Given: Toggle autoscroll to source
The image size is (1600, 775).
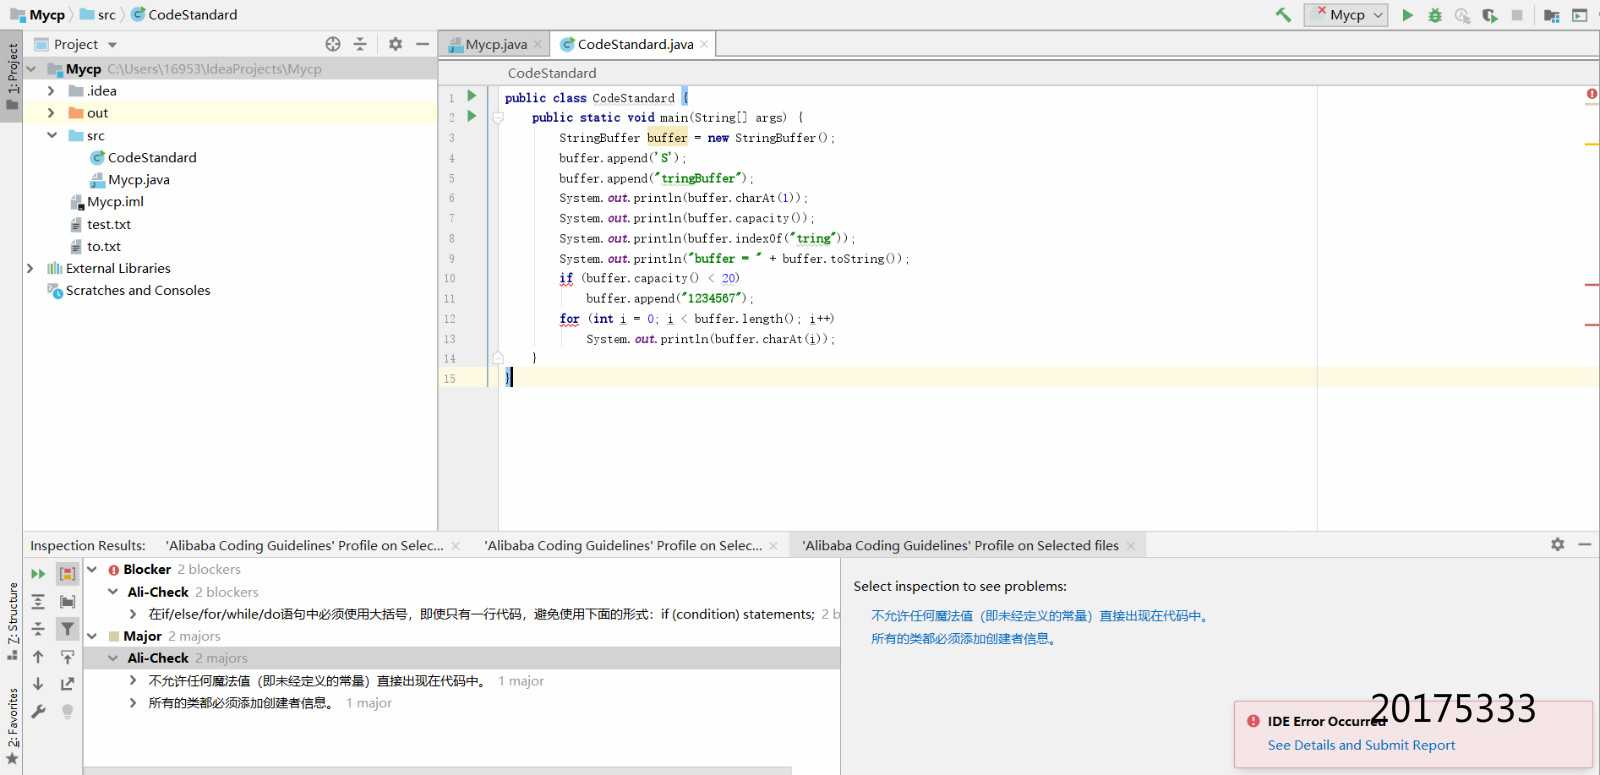Looking at the screenshot, I should point(67,657).
